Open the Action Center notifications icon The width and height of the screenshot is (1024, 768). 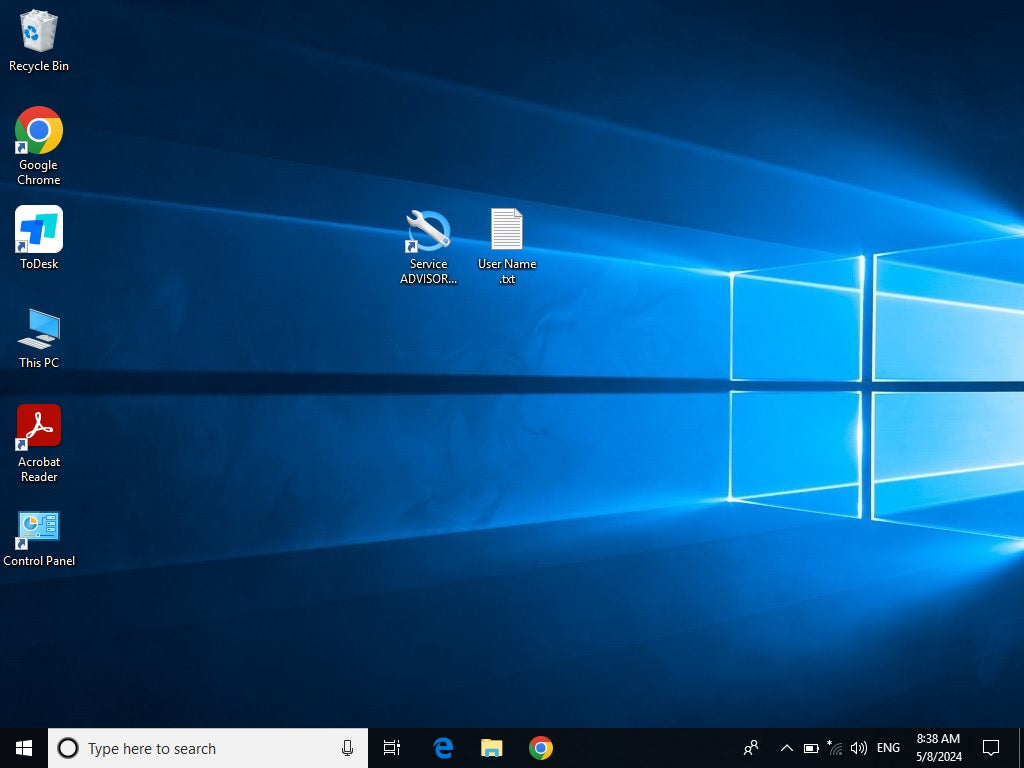coord(991,748)
